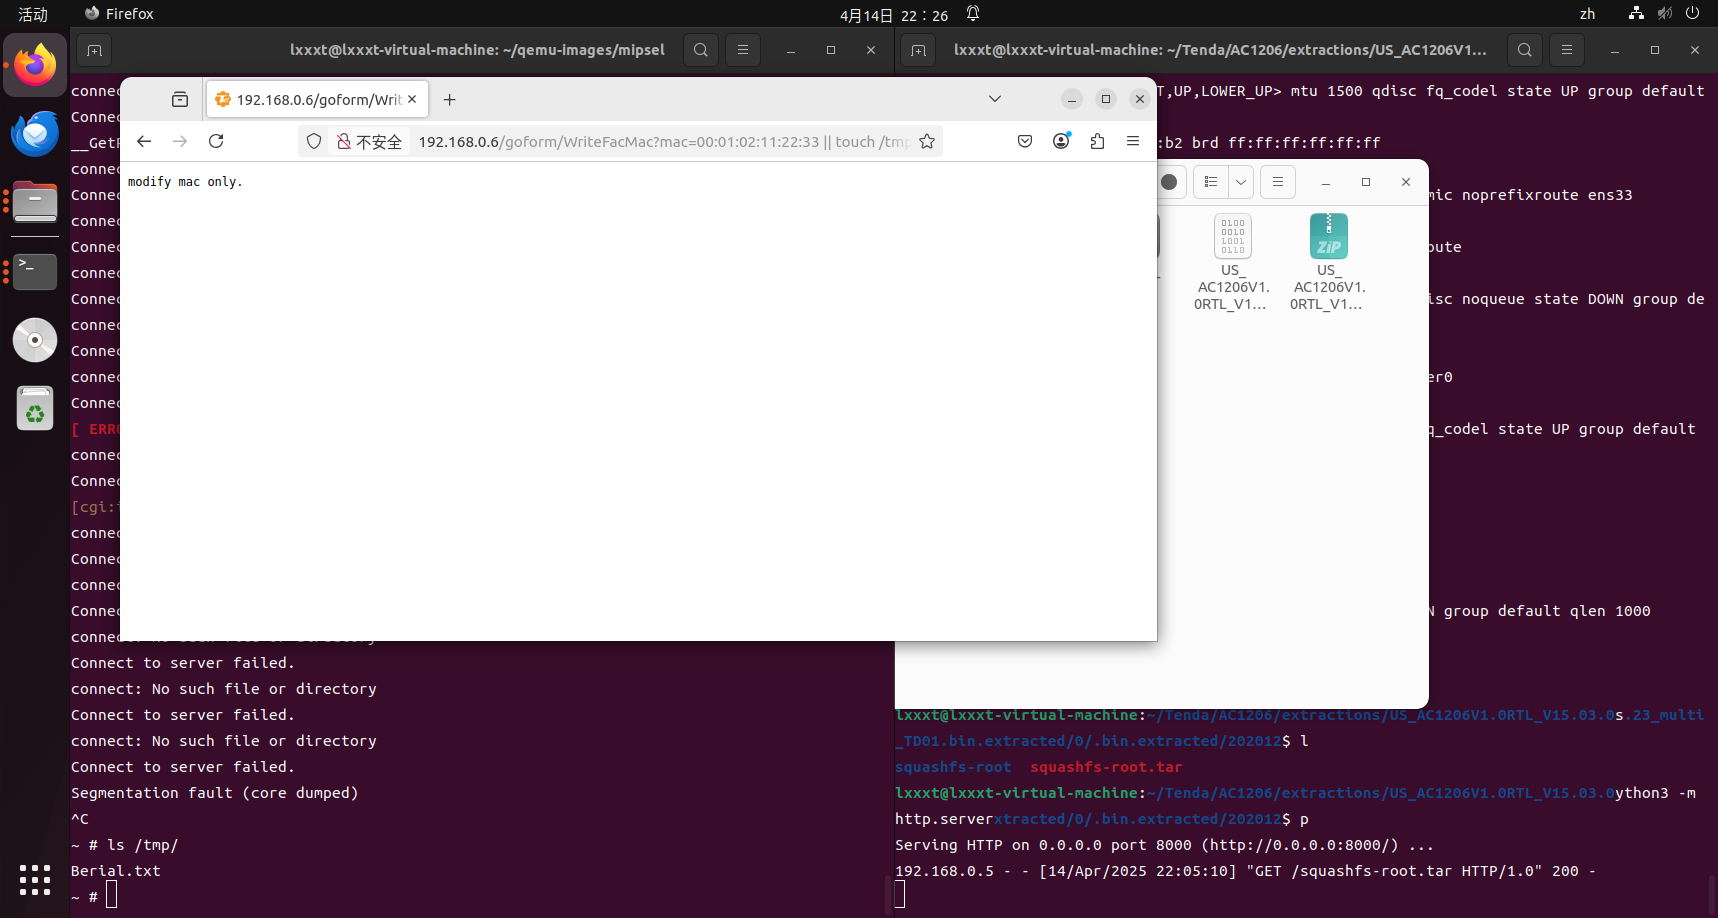Click 'Segmentation fault (core dumped)' terminal line

(x=214, y=793)
